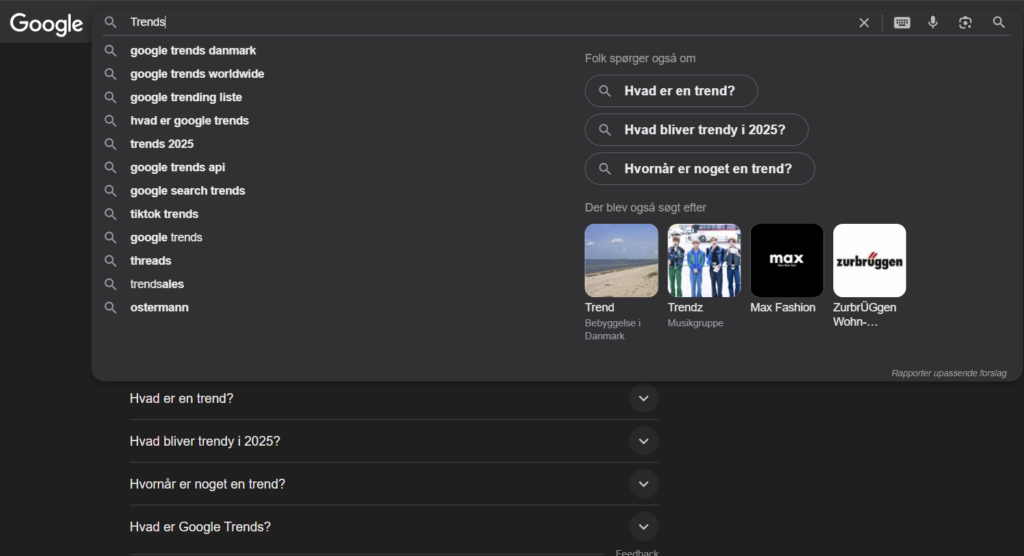Choose suggestion google trending liste
Screen dimensions: 1024x556
pos(185,97)
